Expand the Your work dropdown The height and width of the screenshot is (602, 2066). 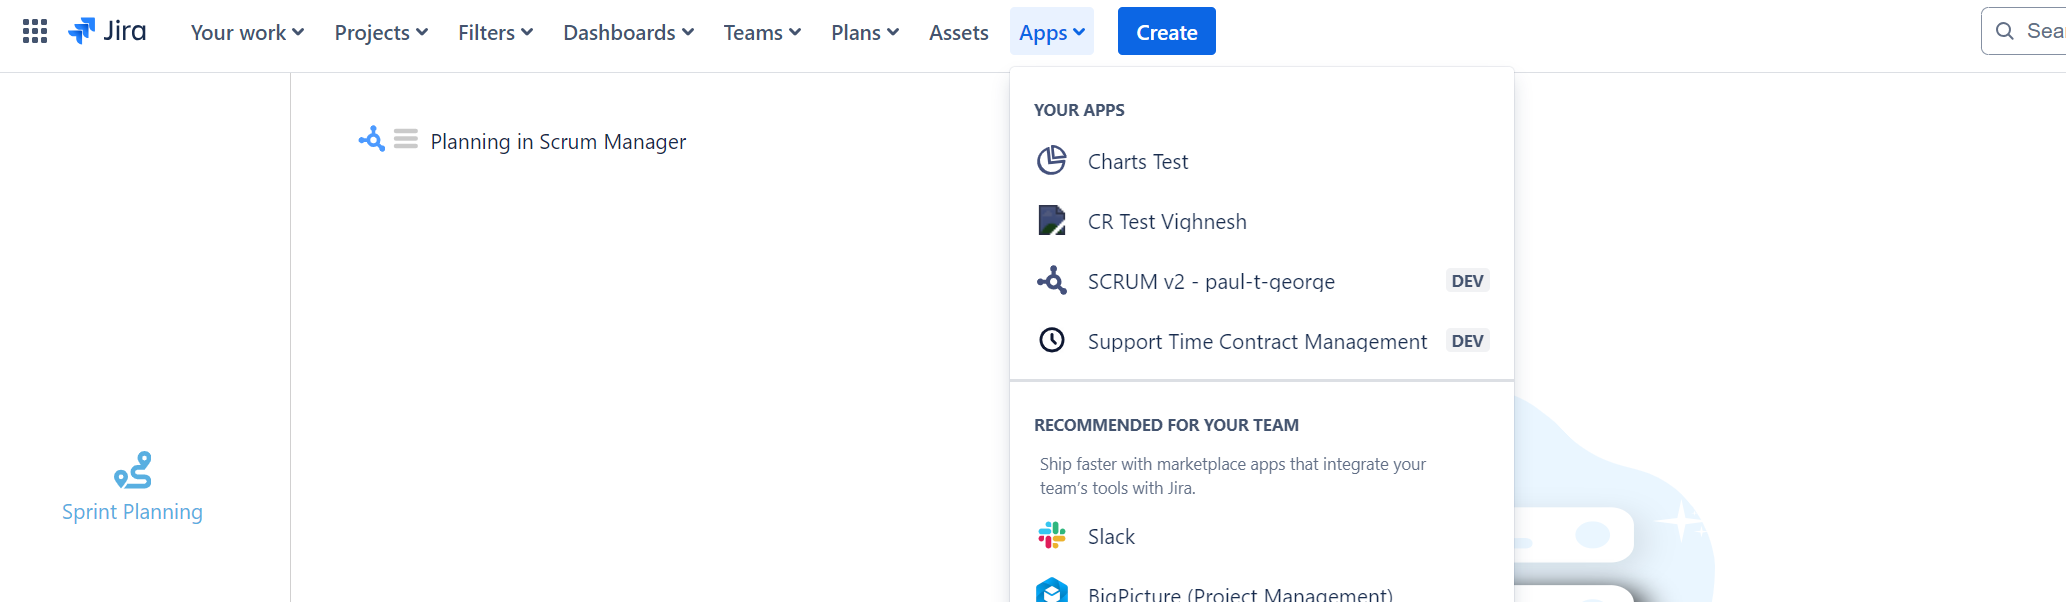point(247,33)
